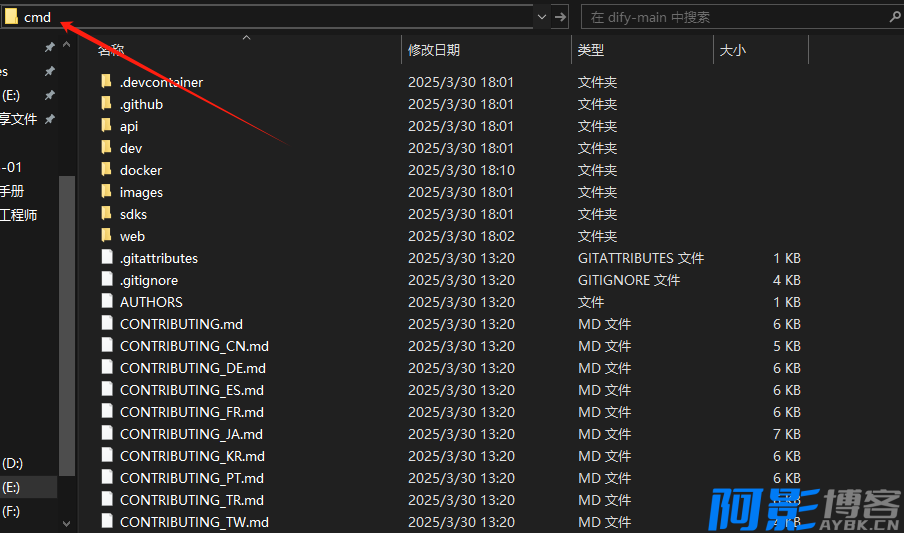The image size is (904, 533).
Task: Click the AUTHORS file icon
Action: point(107,302)
